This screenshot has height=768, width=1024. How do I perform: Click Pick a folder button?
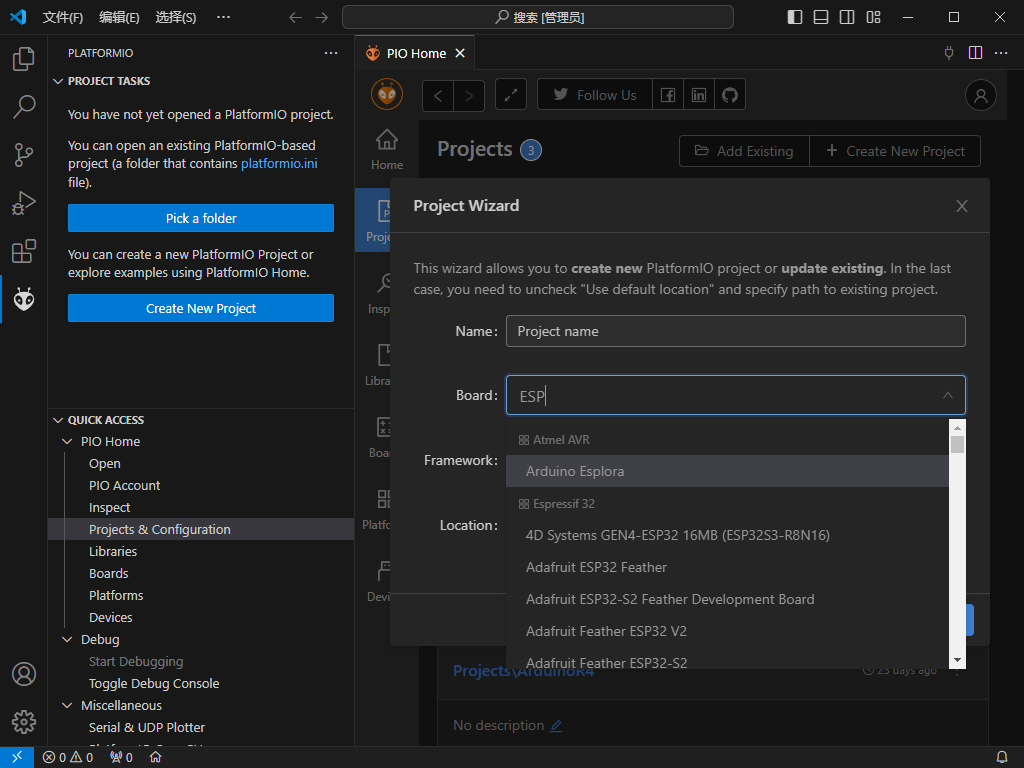coord(200,218)
